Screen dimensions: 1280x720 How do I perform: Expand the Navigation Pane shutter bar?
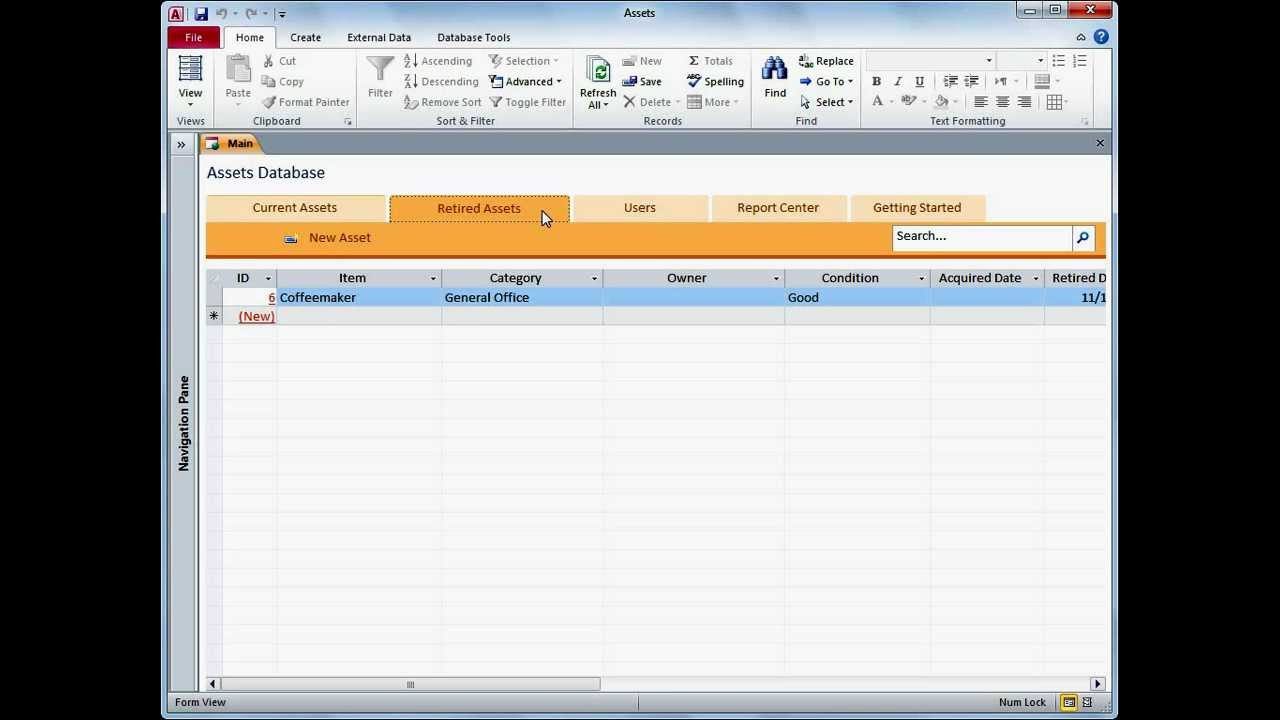click(x=182, y=145)
